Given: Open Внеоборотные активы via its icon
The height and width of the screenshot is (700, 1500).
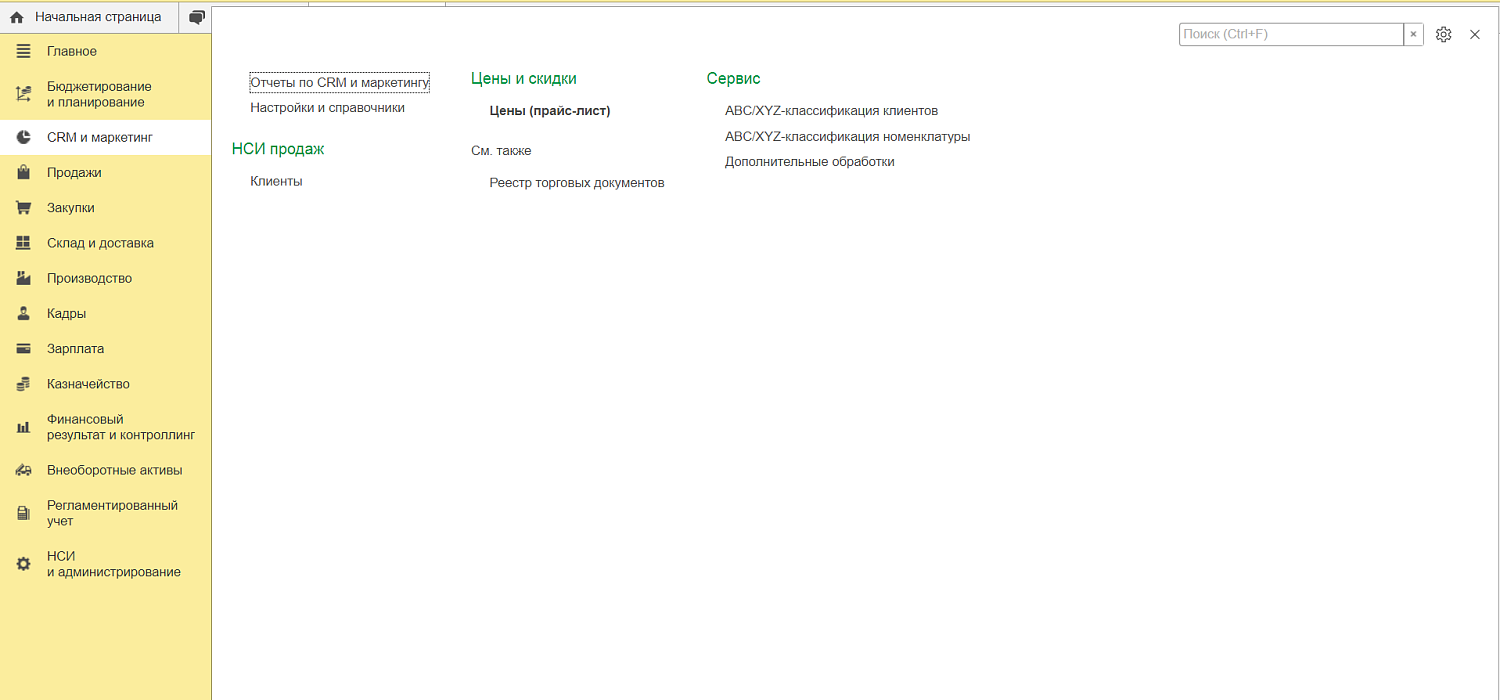Looking at the screenshot, I should point(22,469).
